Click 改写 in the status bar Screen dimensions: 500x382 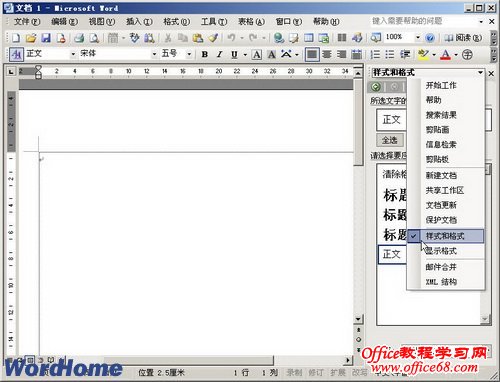pyautogui.click(x=359, y=373)
